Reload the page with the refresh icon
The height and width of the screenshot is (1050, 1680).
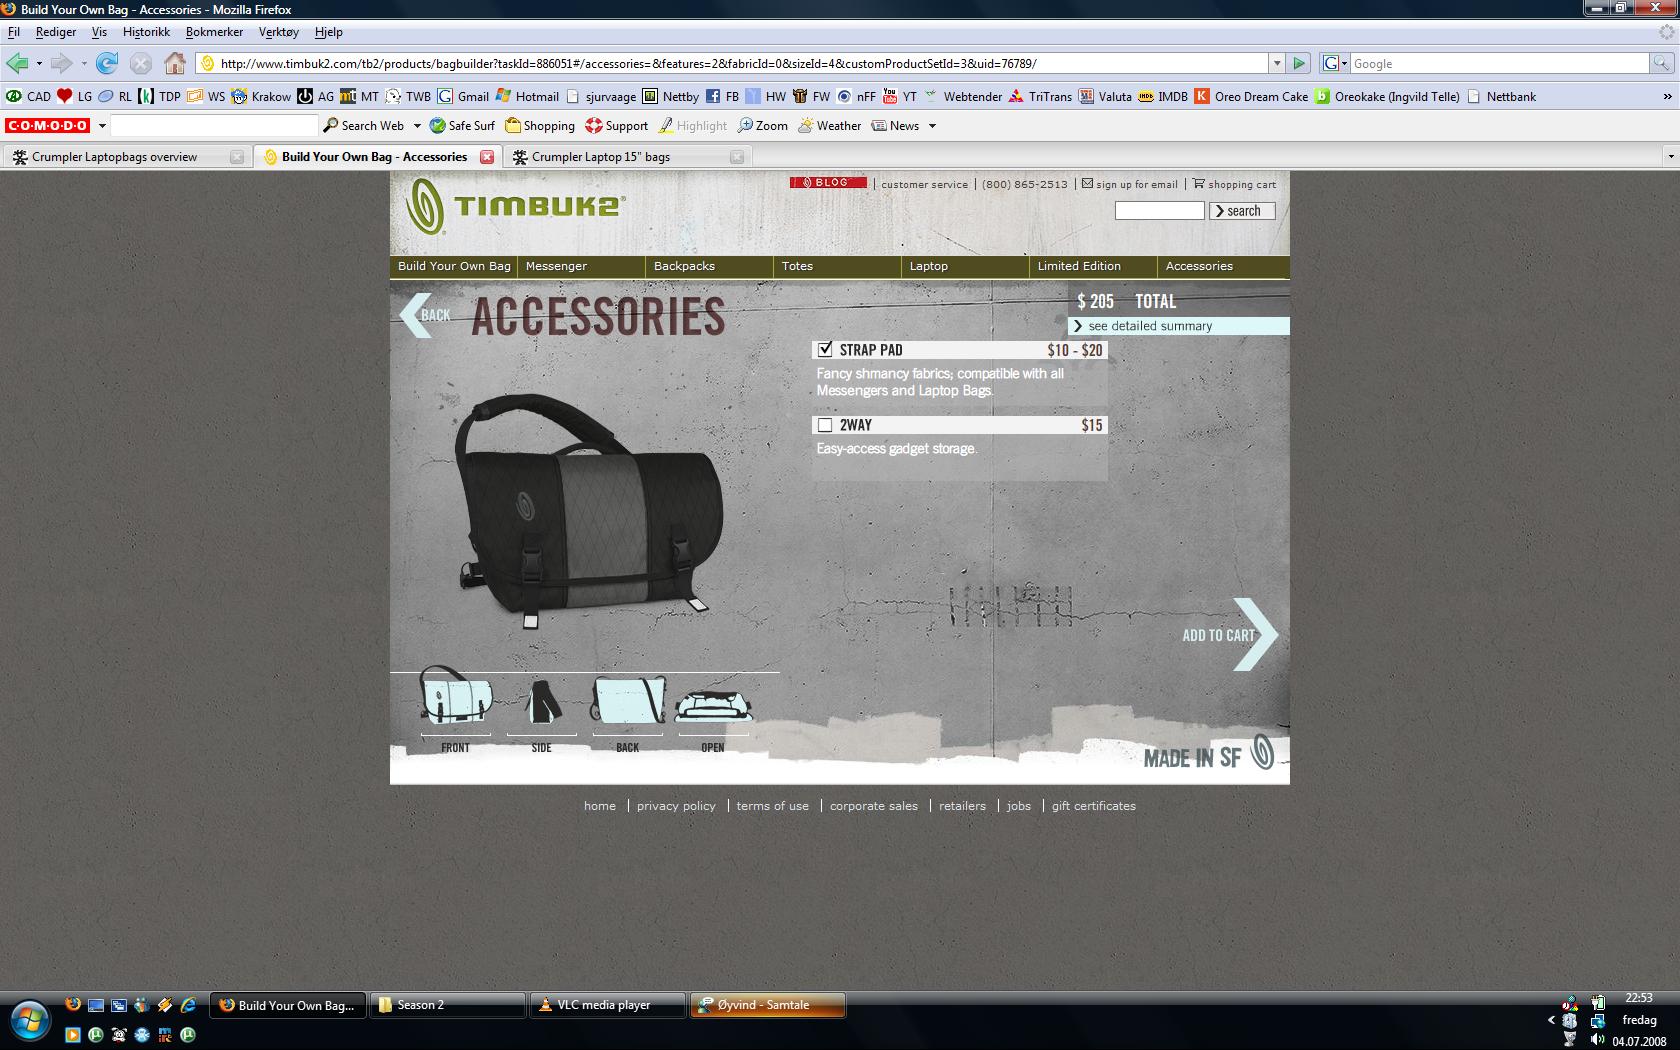107,63
